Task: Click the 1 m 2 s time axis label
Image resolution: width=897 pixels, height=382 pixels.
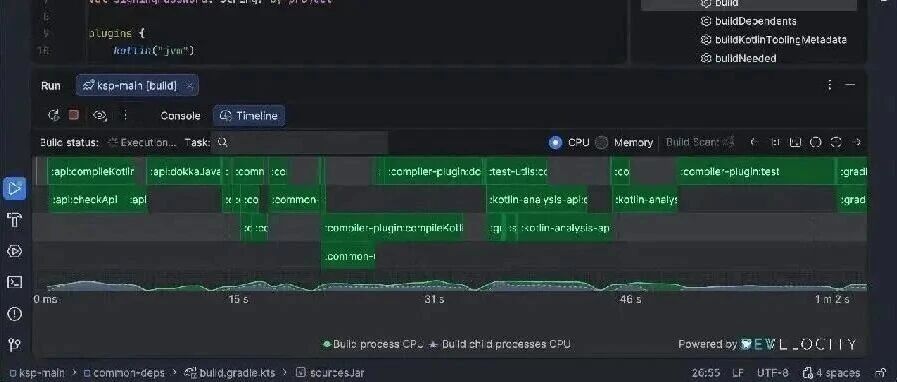Action: coord(832,300)
